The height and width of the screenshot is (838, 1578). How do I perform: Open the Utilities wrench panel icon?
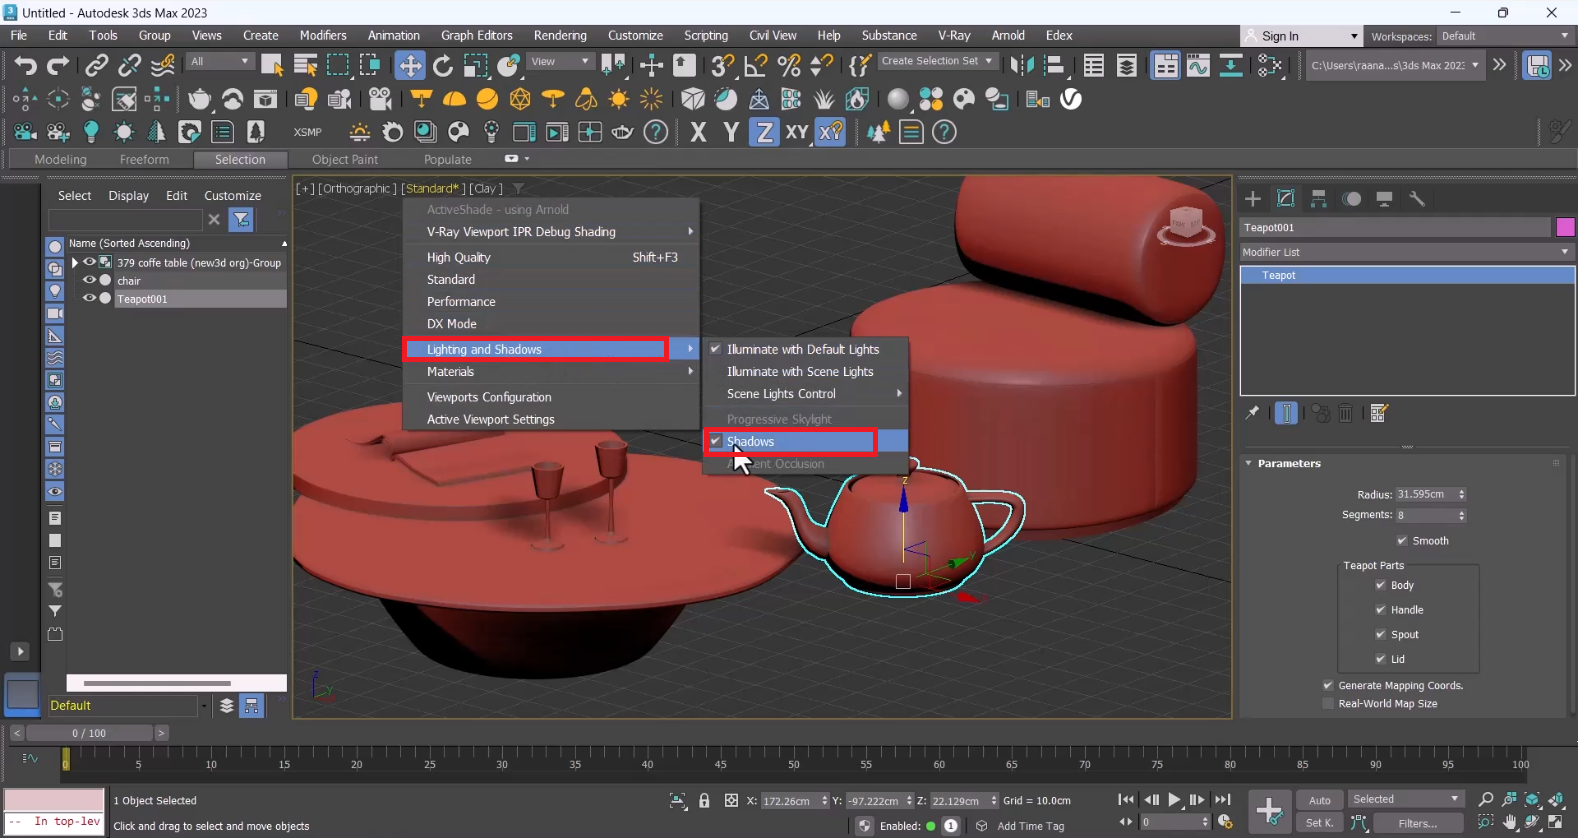tap(1417, 199)
